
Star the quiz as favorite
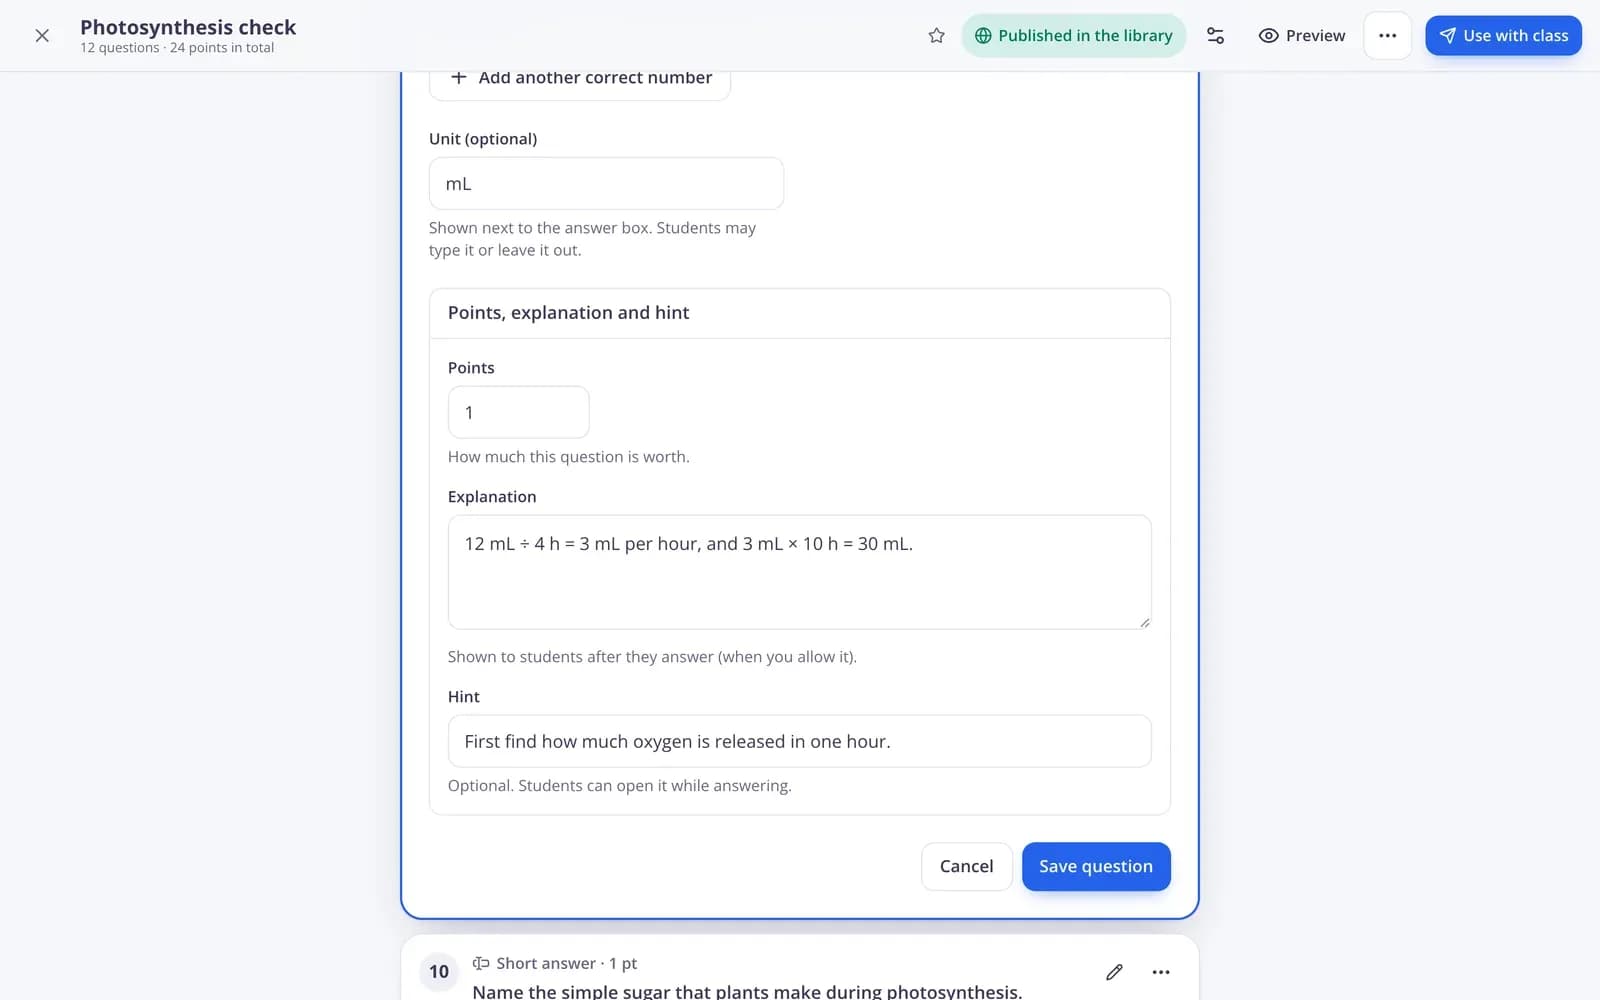(x=936, y=36)
